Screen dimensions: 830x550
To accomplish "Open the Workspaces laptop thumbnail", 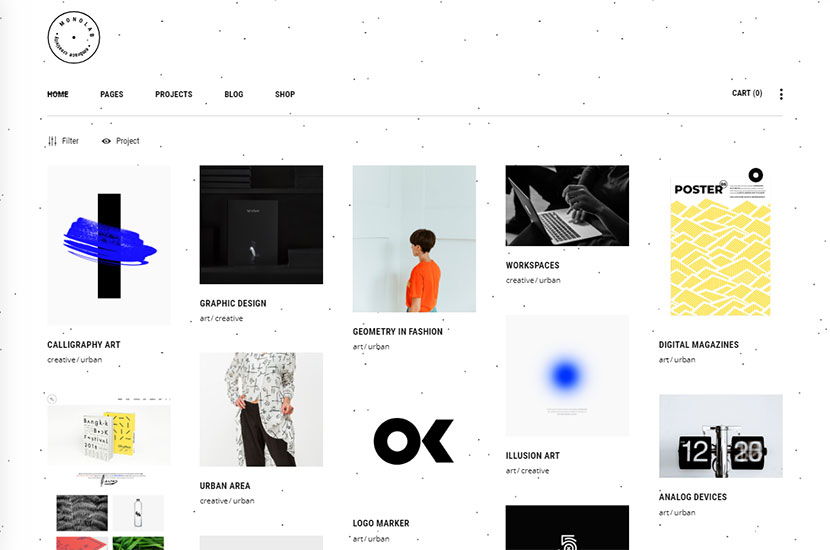I will [x=567, y=205].
